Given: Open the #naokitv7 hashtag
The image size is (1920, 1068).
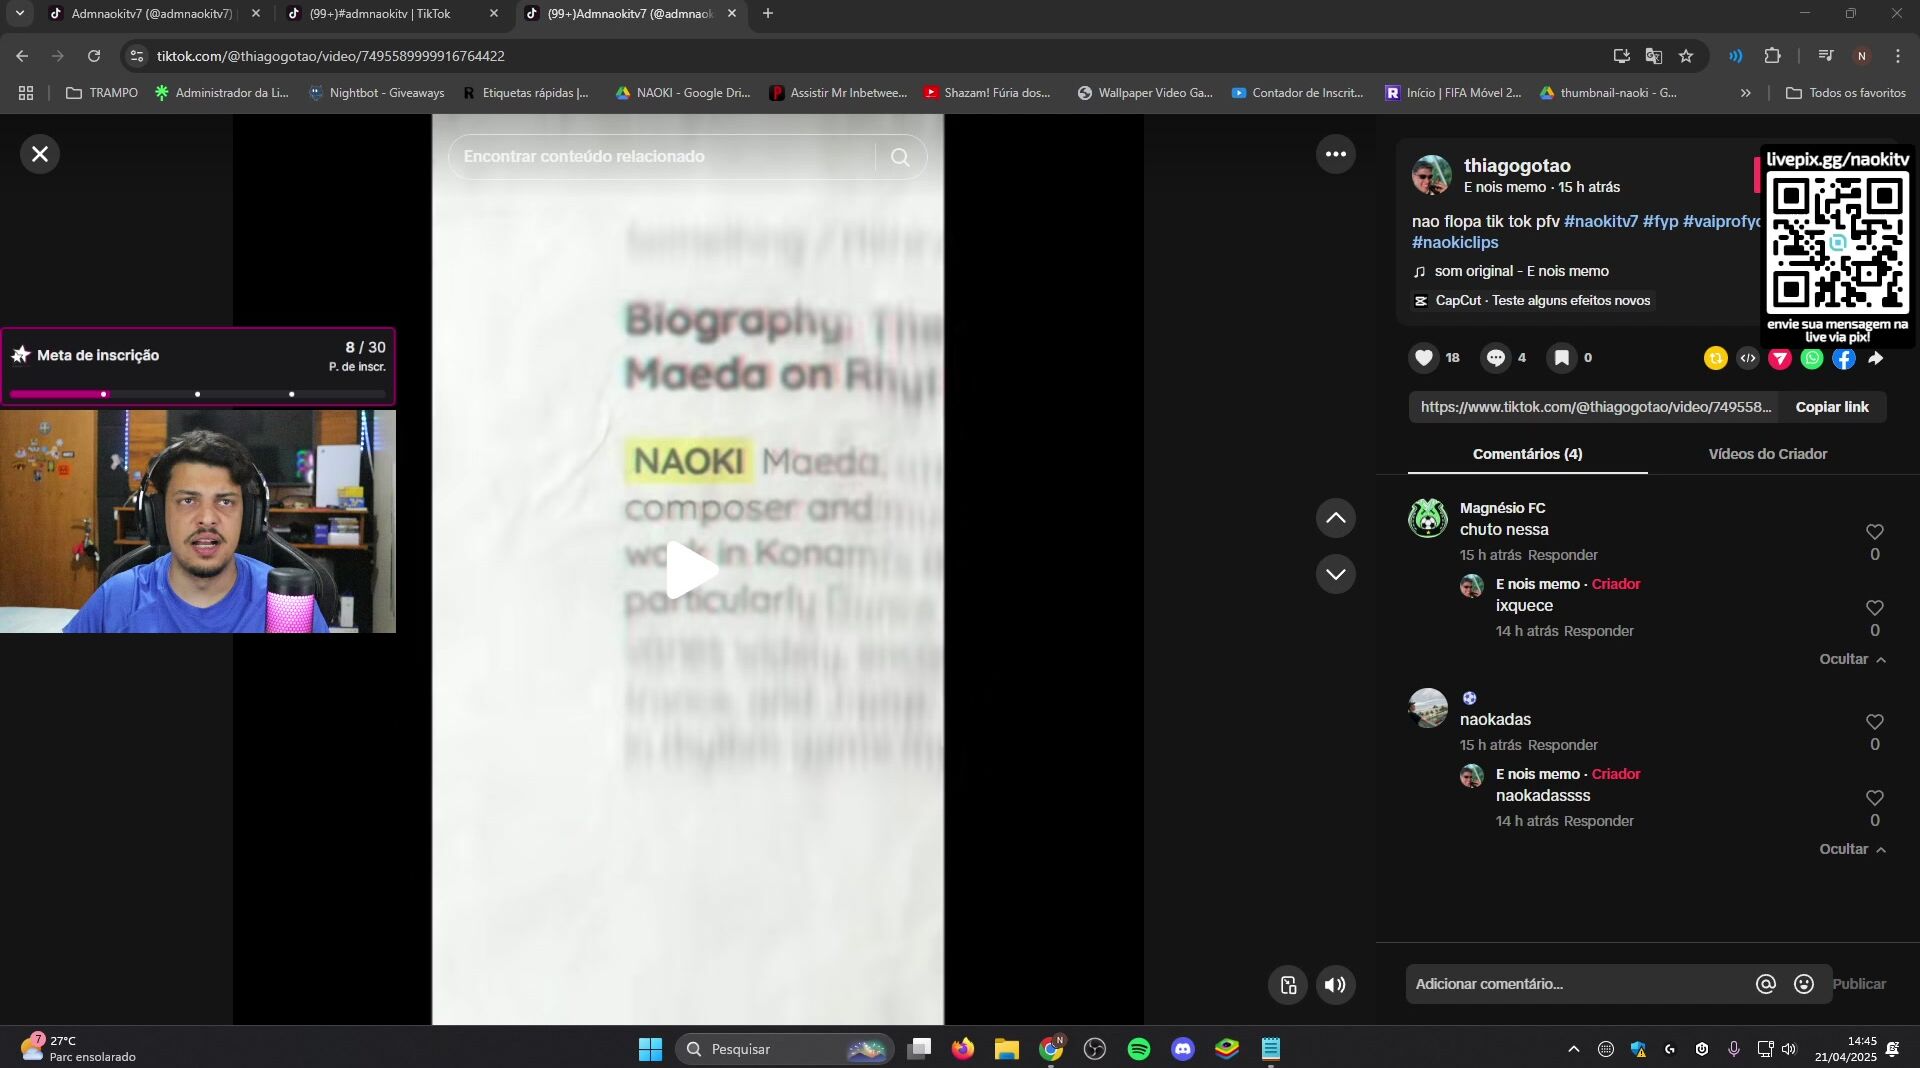Looking at the screenshot, I should tap(1600, 221).
